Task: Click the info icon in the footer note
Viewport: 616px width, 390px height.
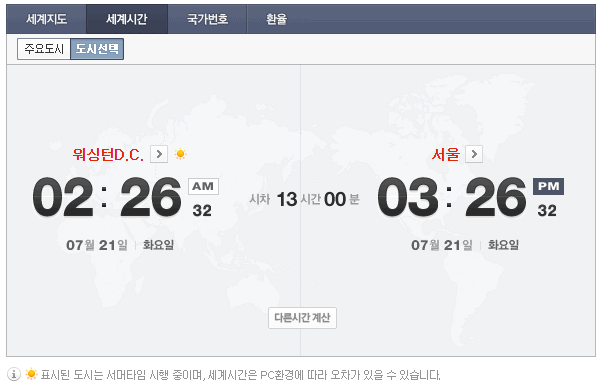Action: pyautogui.click(x=14, y=374)
